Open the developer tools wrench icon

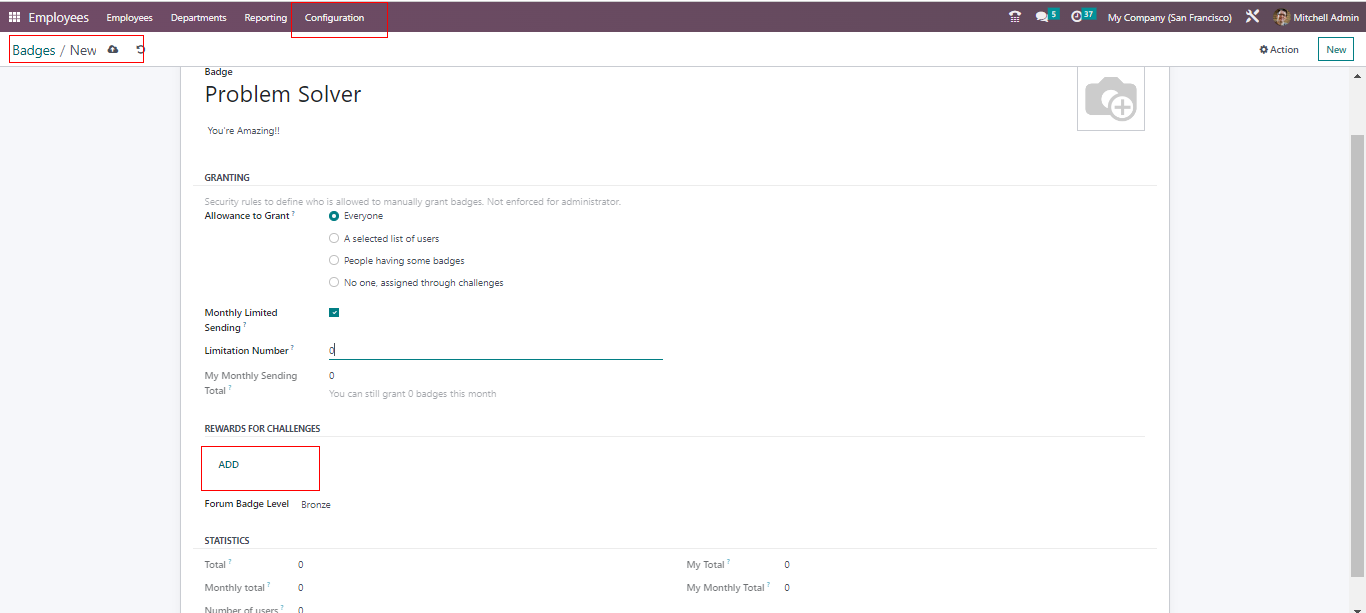1252,17
